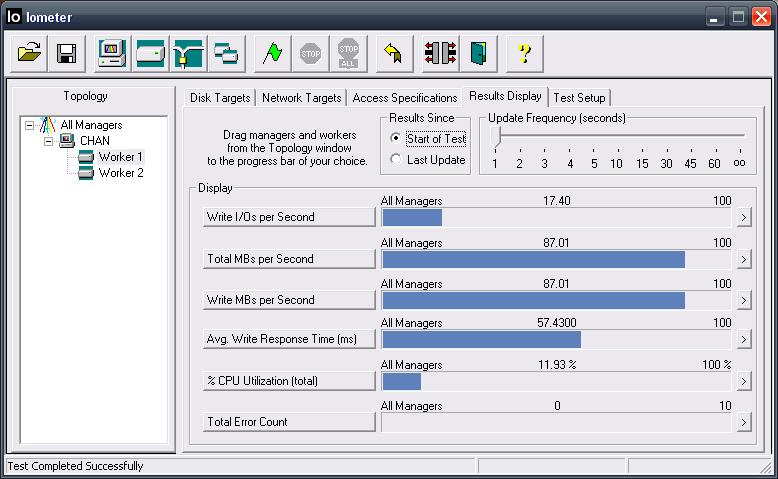
Task: Switch to the Test Setup tab
Action: click(x=579, y=98)
